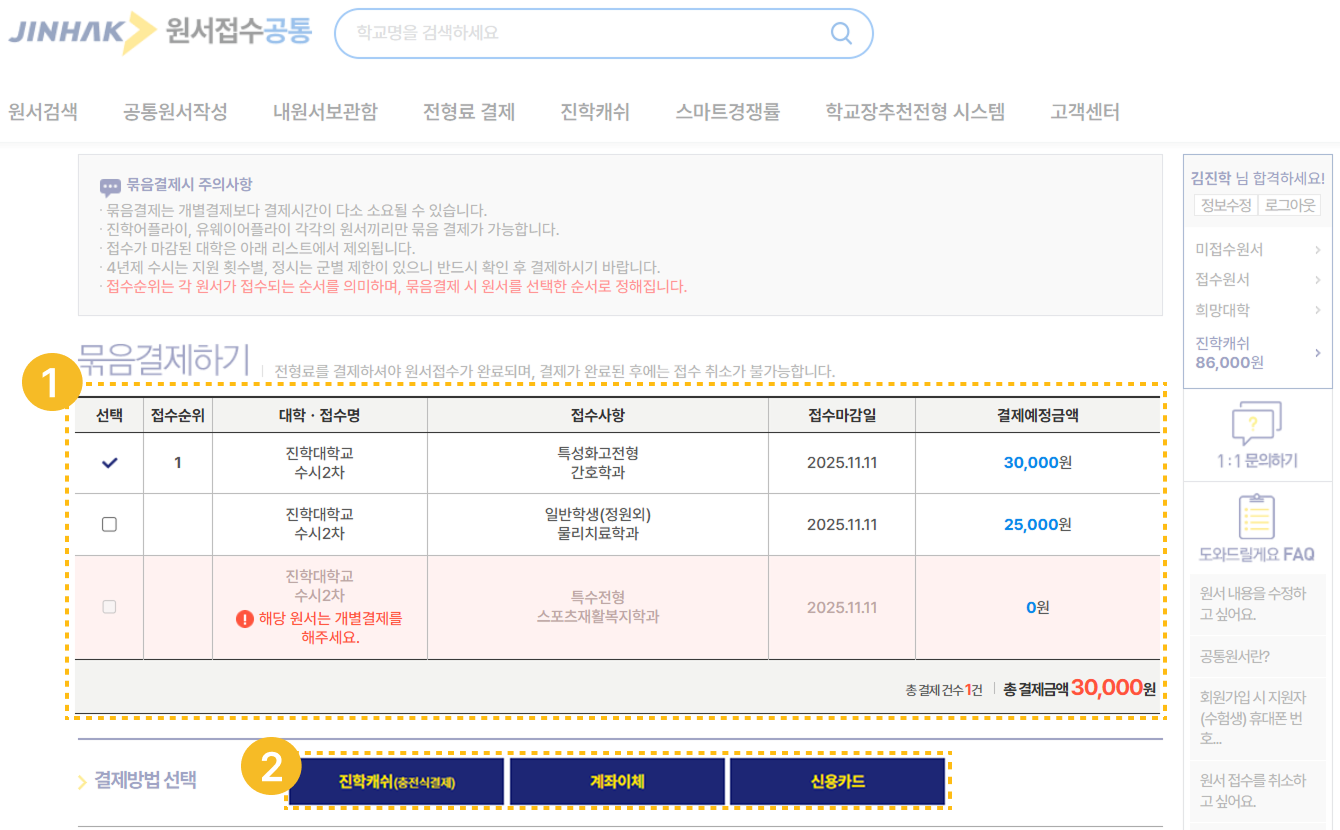Click the 결제방법 선택 label
The height and width of the screenshot is (830, 1340).
(145, 780)
